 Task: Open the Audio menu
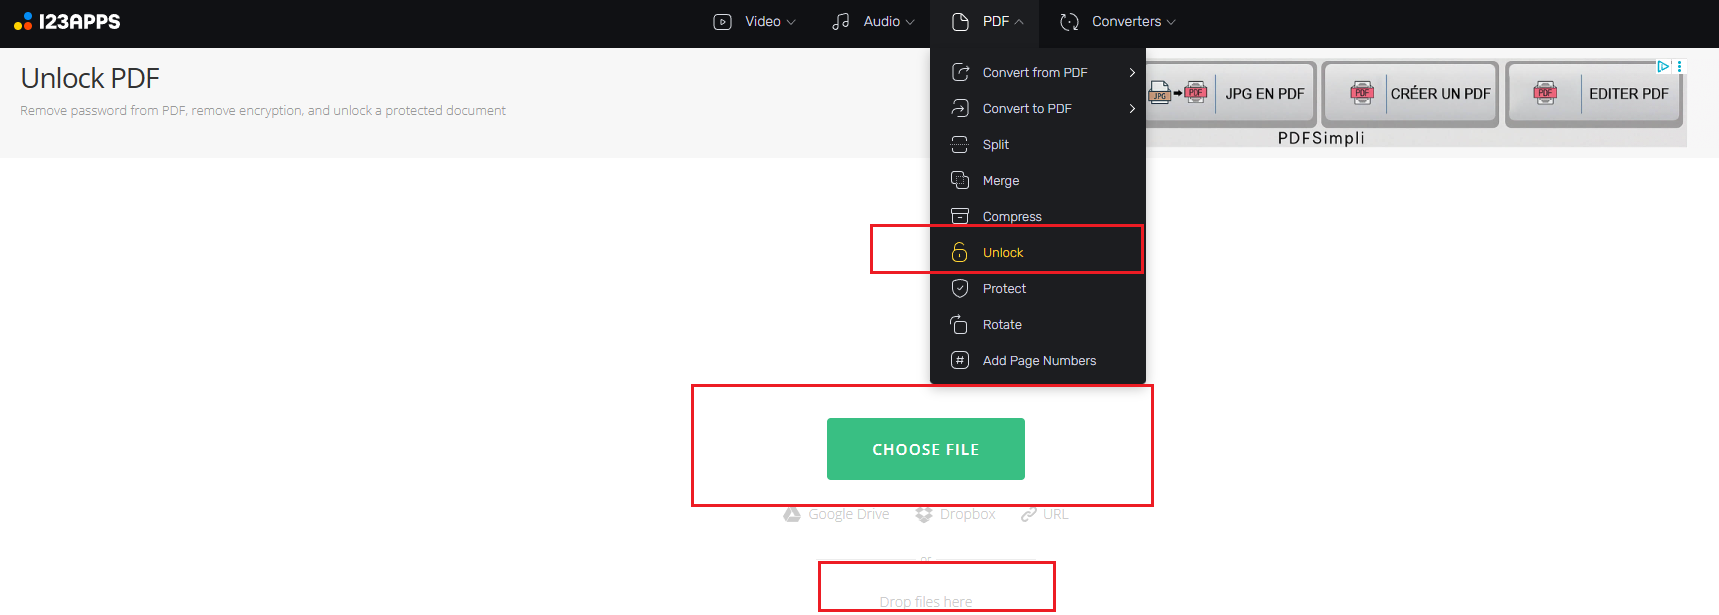click(873, 21)
